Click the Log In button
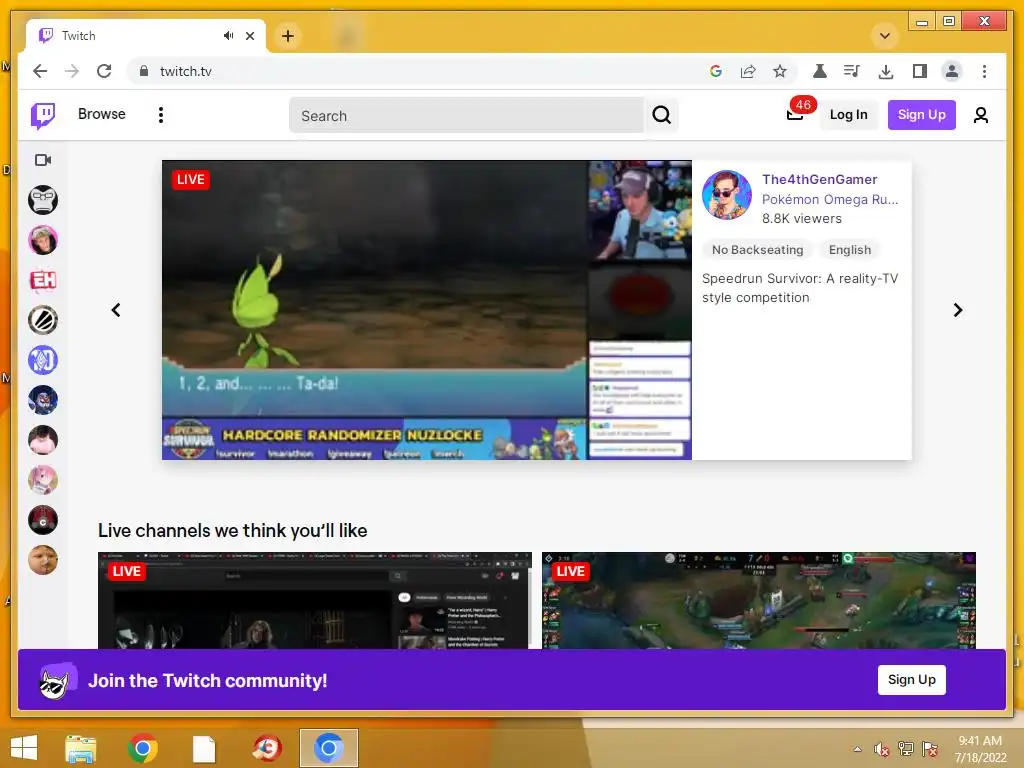The image size is (1024, 768). click(x=848, y=115)
